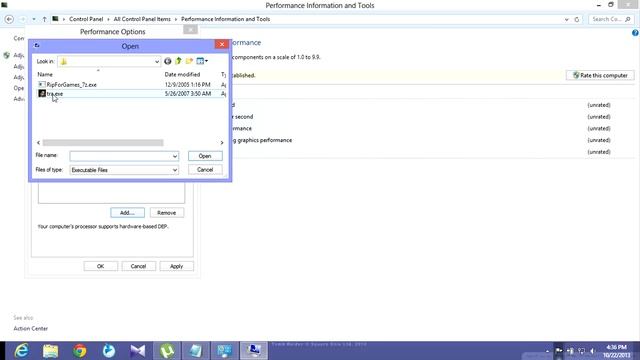Click the volume speaker tray icon
The height and width of the screenshot is (360, 640).
pyautogui.click(x=593, y=351)
